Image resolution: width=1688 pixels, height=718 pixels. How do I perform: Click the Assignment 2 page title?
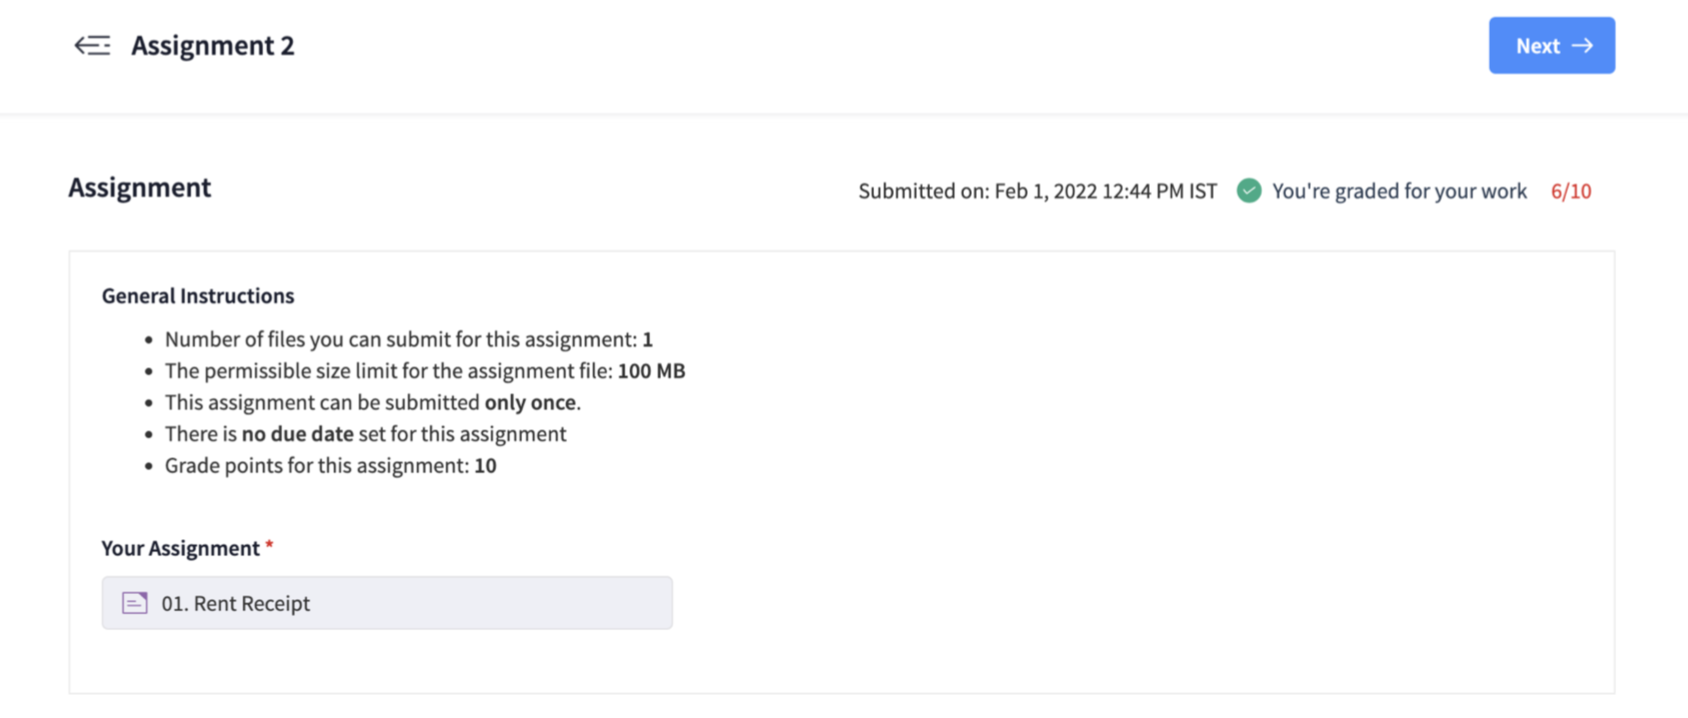coord(213,46)
